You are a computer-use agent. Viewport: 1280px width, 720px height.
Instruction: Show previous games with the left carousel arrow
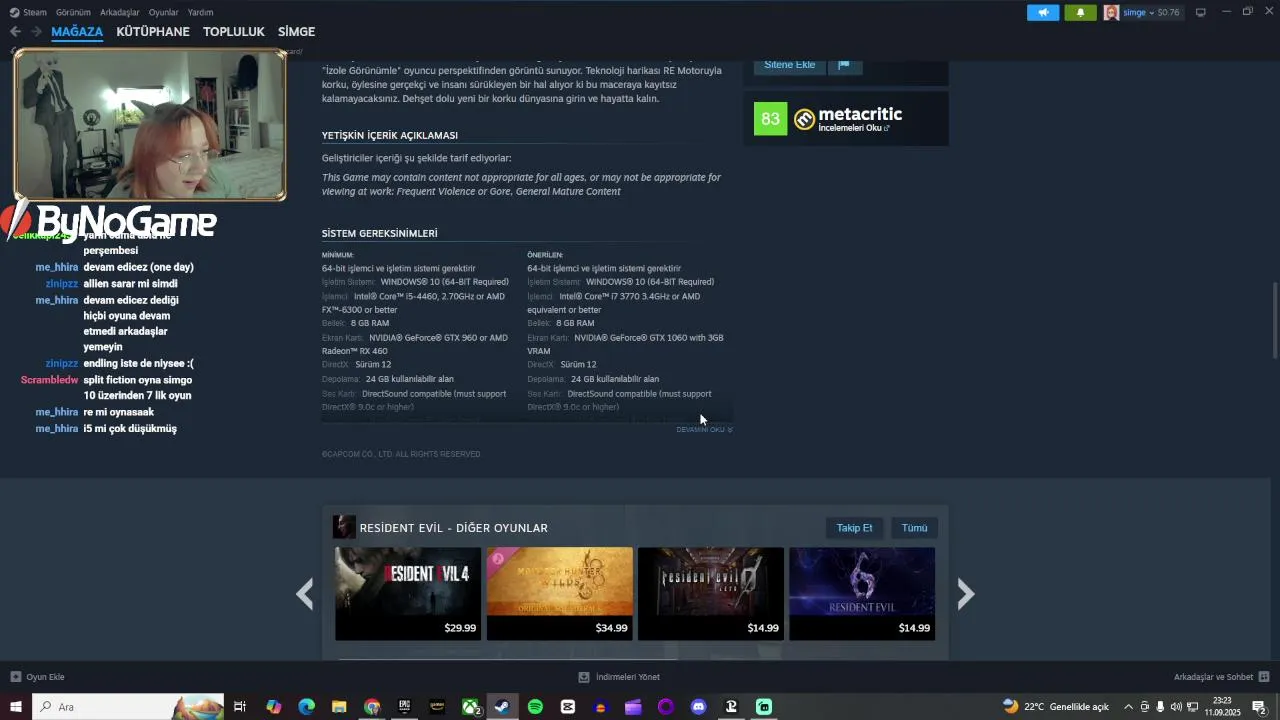coord(305,594)
